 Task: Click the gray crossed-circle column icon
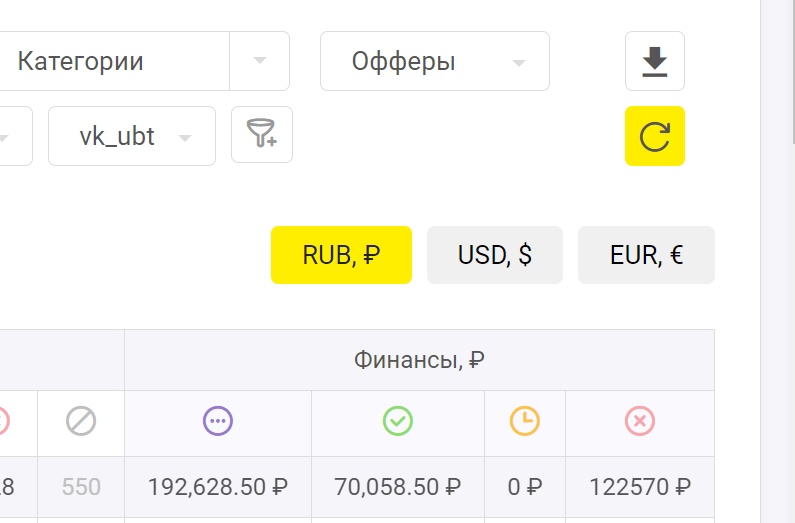tap(81, 422)
